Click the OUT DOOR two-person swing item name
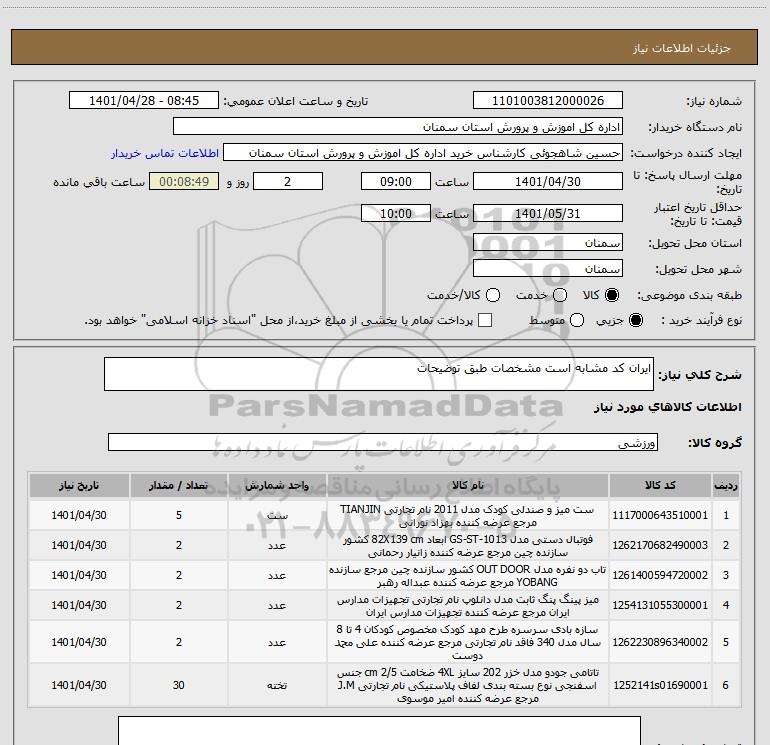The height and width of the screenshot is (745, 770). (468, 576)
